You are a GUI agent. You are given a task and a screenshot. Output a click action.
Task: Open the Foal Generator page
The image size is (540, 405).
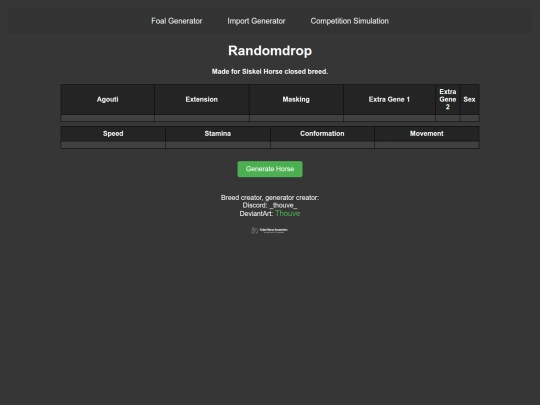[177, 21]
